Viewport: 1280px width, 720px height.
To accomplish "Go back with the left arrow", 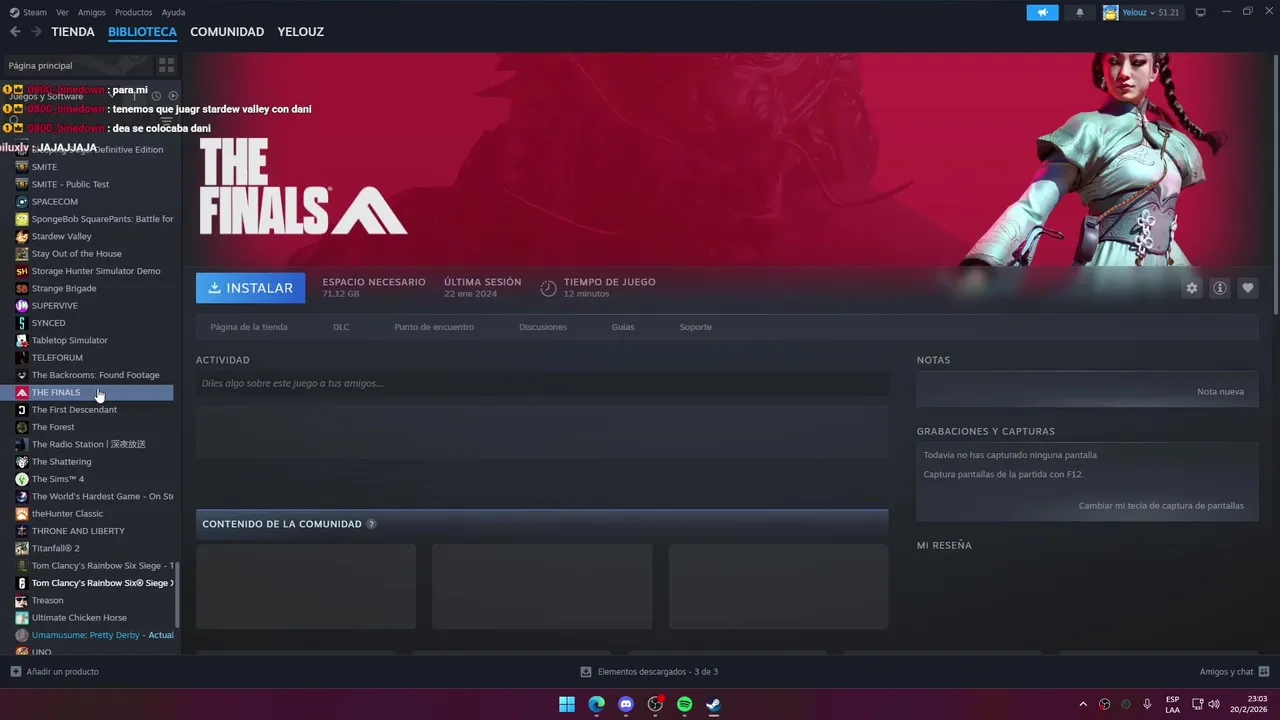I will point(15,32).
